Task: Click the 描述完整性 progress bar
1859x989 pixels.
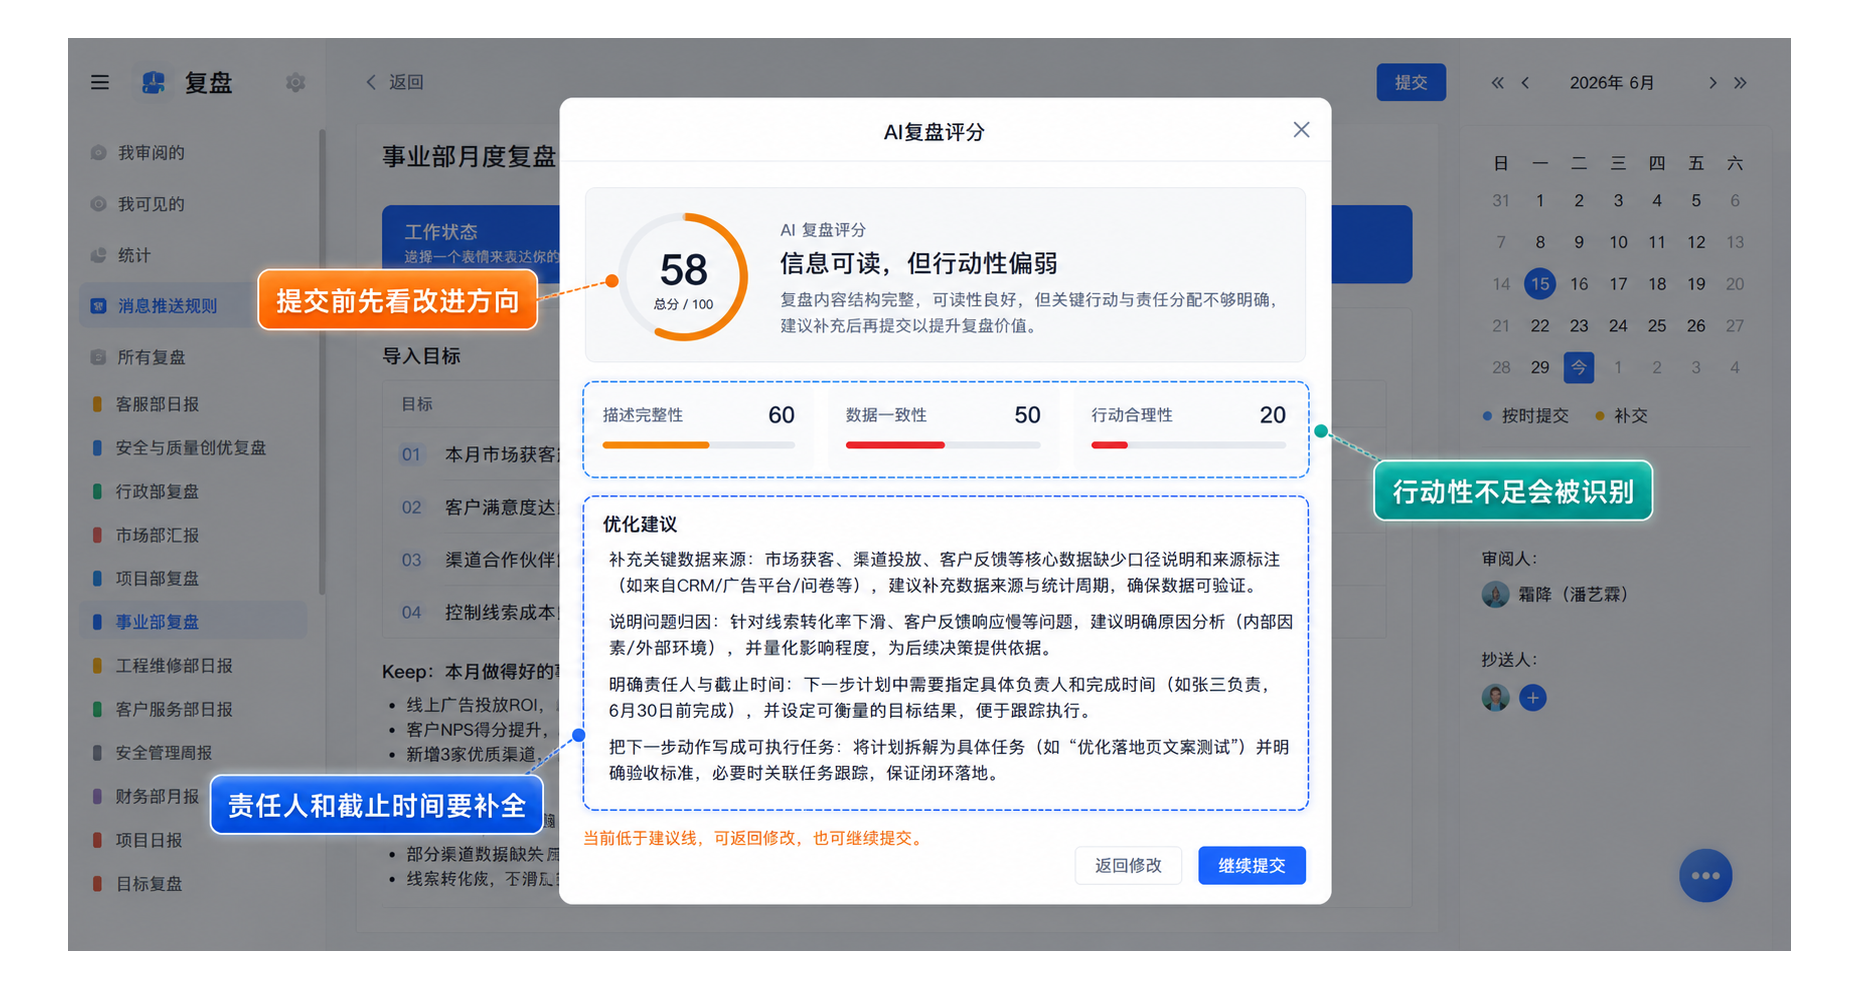Action: point(698,445)
